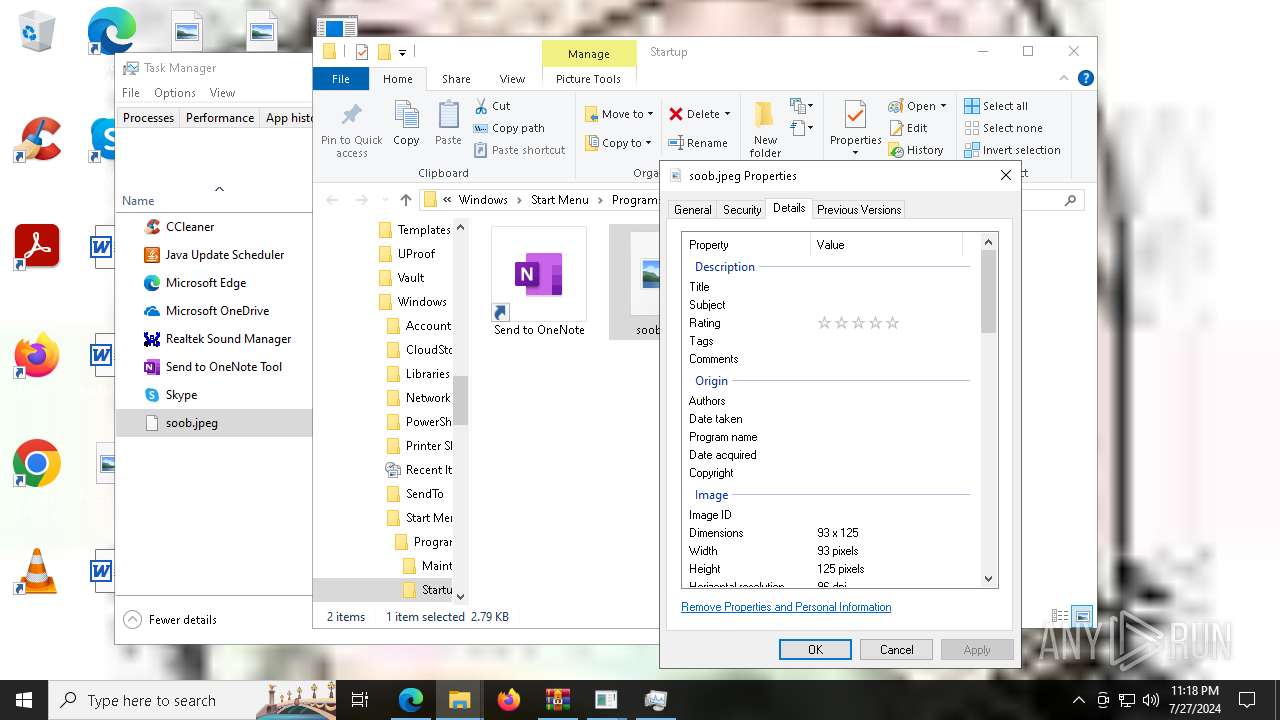The image size is (1280, 720).
Task: Click Select all in ribbon
Action: coord(996,106)
